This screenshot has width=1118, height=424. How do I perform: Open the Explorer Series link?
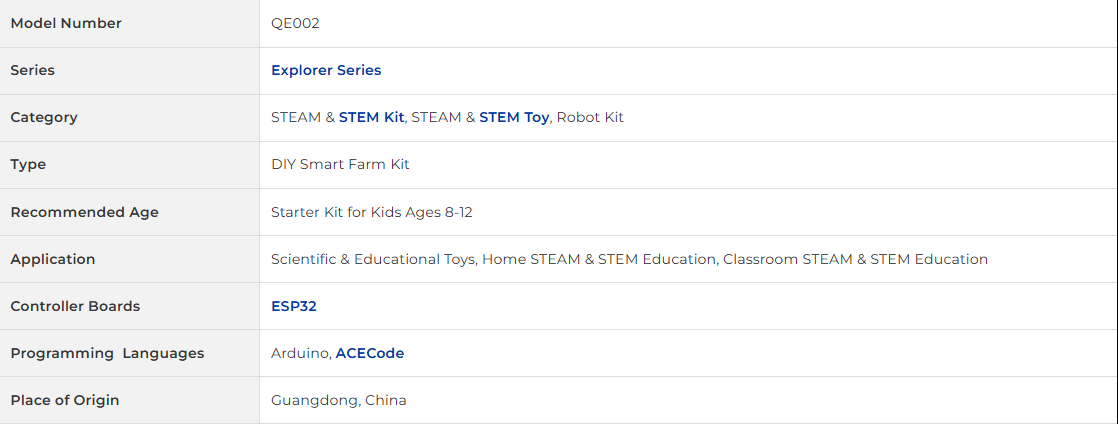pos(326,71)
